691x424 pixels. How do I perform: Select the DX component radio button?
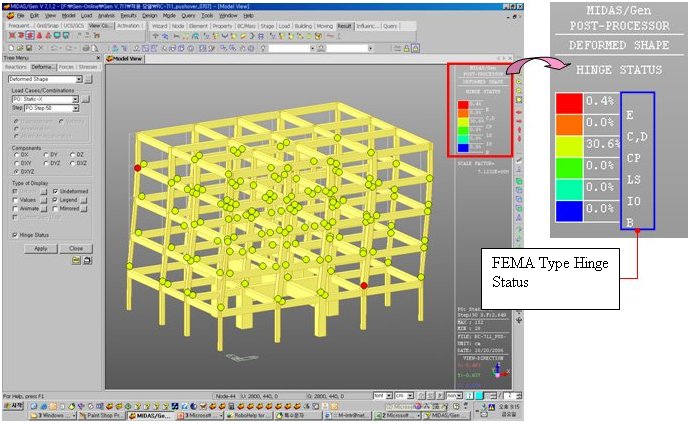tap(17, 155)
